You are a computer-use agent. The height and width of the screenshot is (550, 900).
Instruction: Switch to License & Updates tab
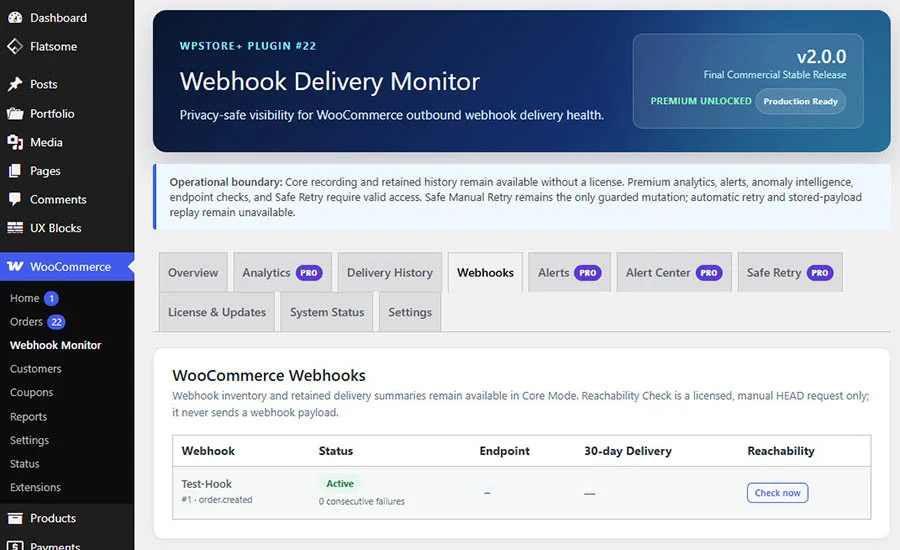point(217,312)
